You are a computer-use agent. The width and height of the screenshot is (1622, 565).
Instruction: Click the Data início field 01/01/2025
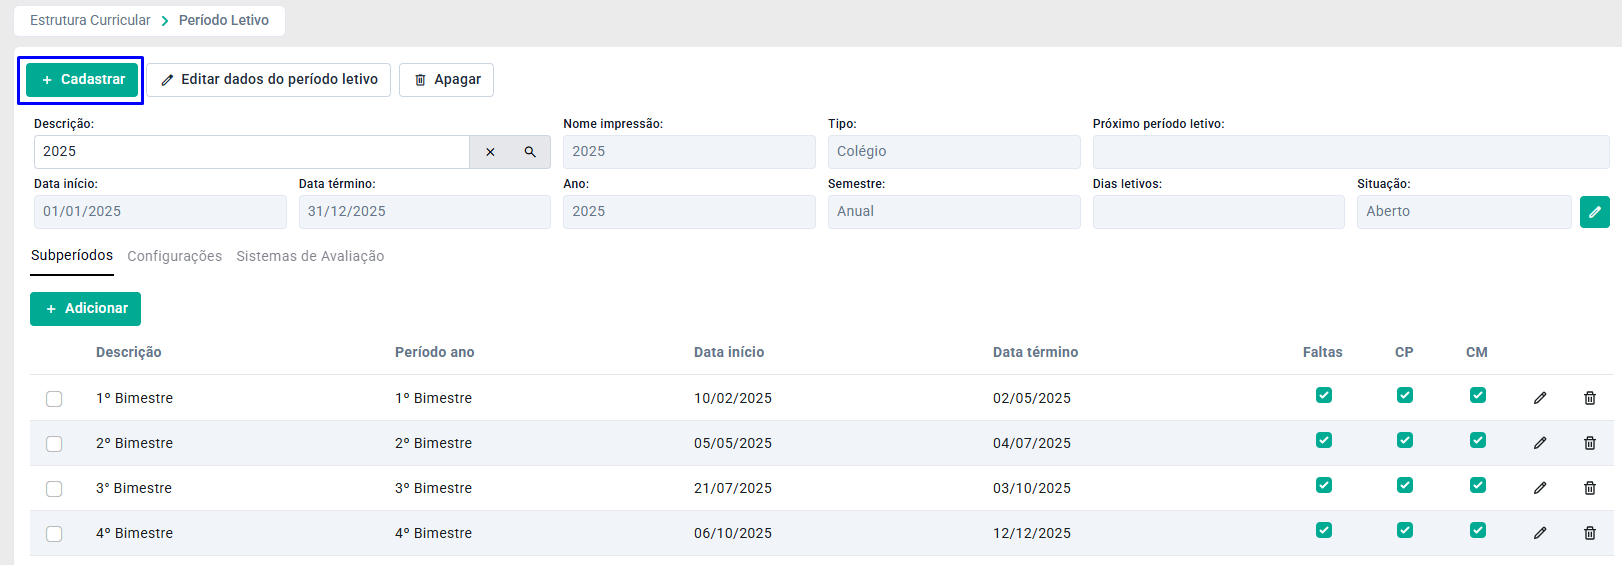coord(160,212)
